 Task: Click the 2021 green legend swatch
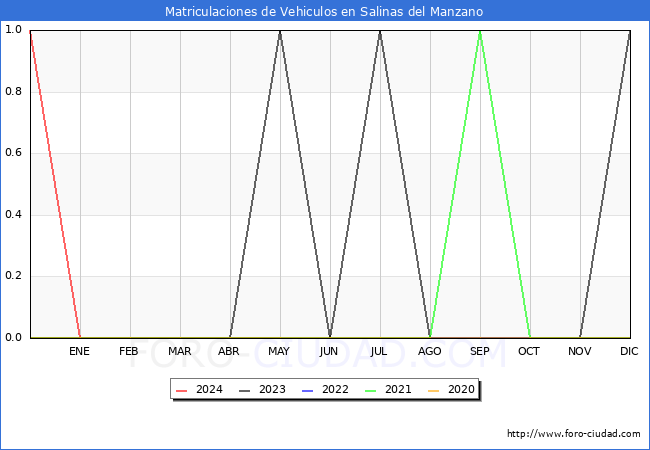coord(371,391)
